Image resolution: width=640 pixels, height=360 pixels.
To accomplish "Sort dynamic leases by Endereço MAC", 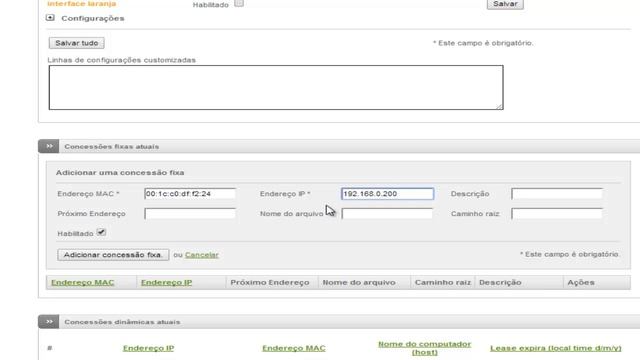I will [294, 348].
